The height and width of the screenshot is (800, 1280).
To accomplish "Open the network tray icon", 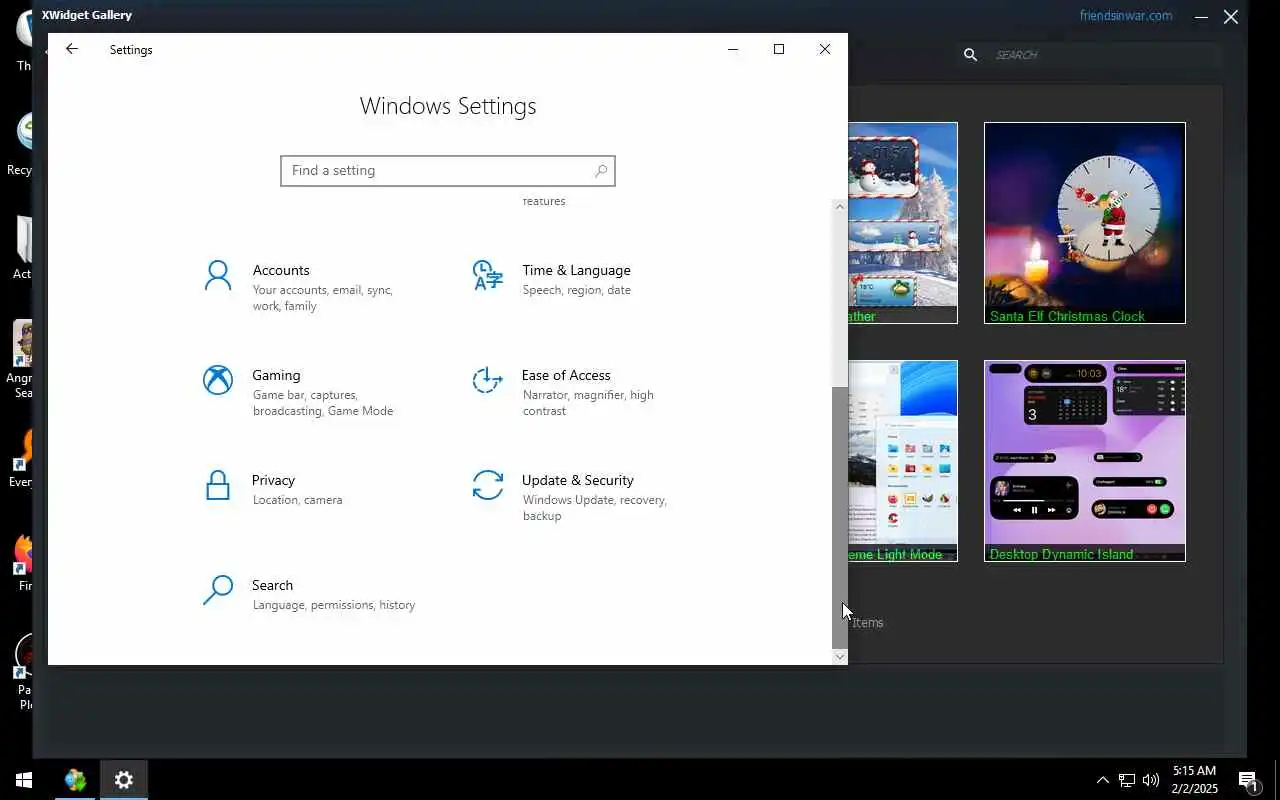I will pyautogui.click(x=1127, y=780).
